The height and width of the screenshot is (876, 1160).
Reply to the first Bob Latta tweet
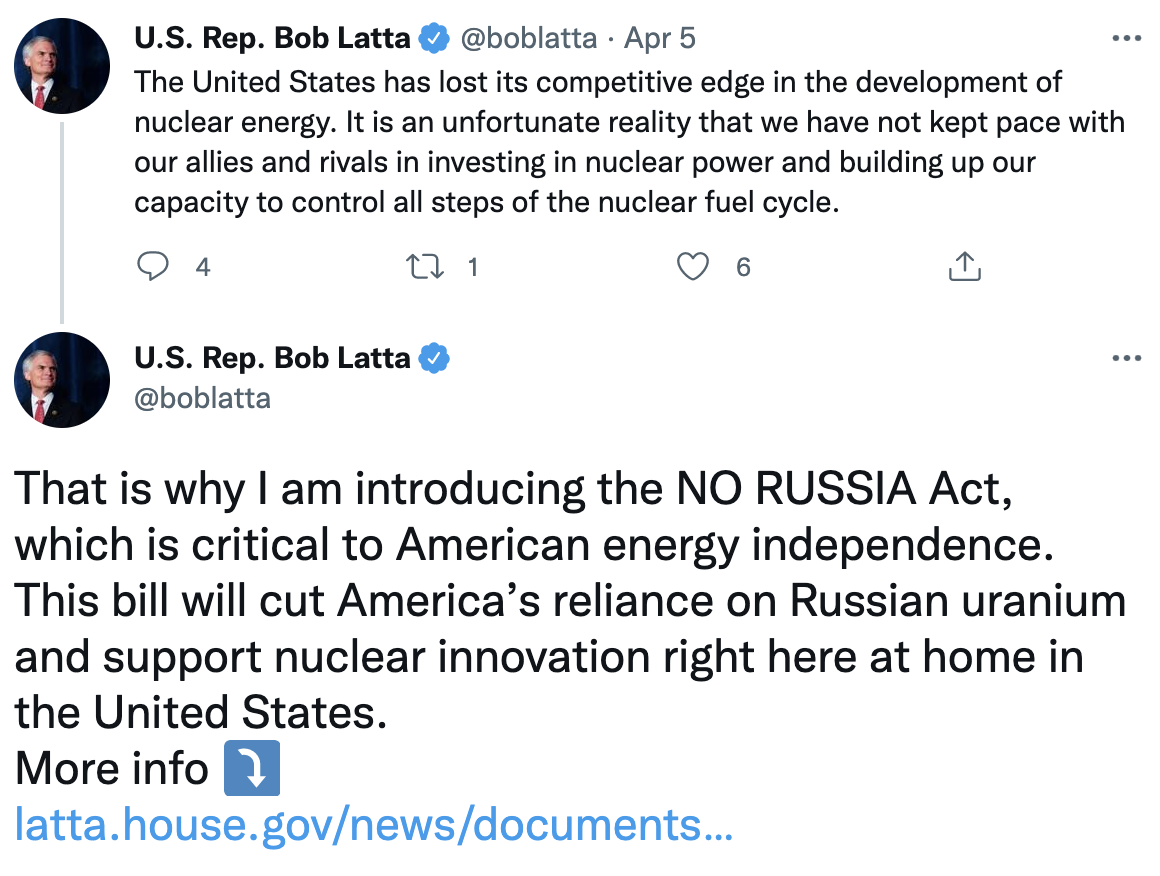(151, 267)
